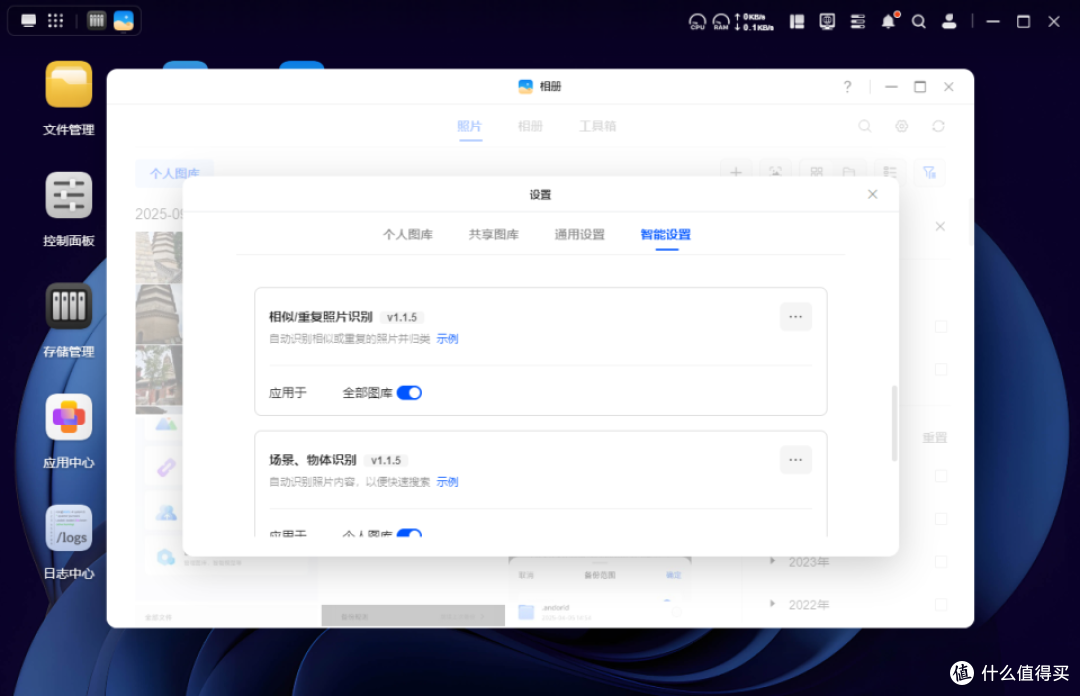This screenshot has width=1080, height=696.
Task: Switch to the 共享图库 settings tab
Action: pyautogui.click(x=494, y=234)
